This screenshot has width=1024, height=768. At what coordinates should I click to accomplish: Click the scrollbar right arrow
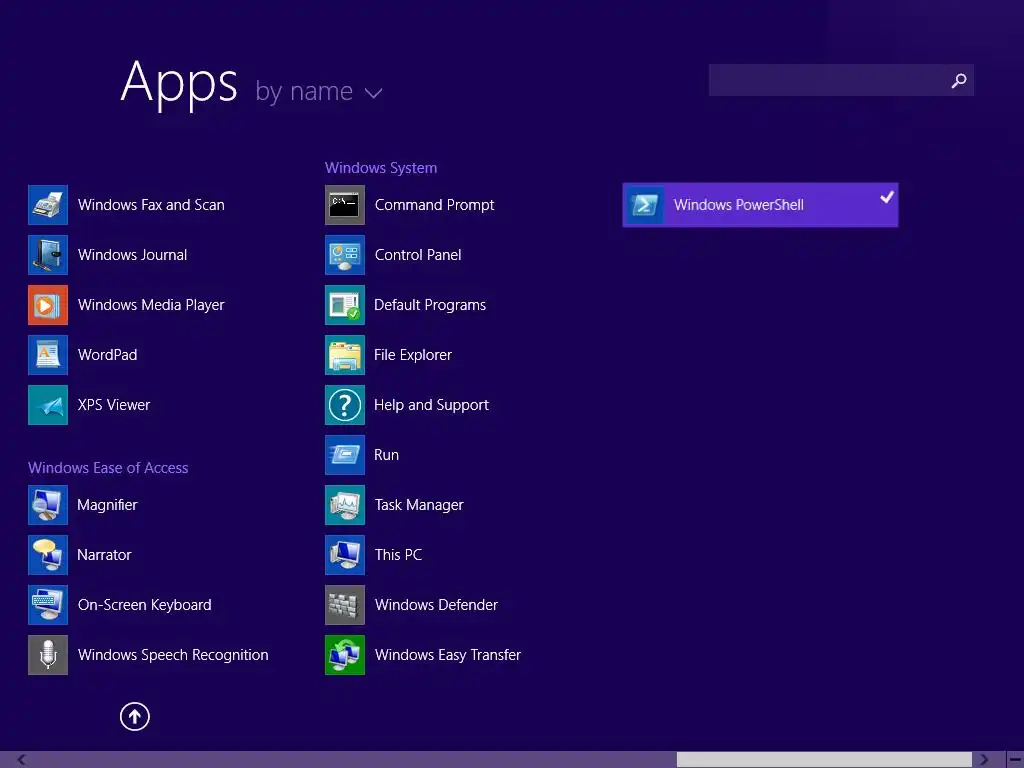point(984,760)
